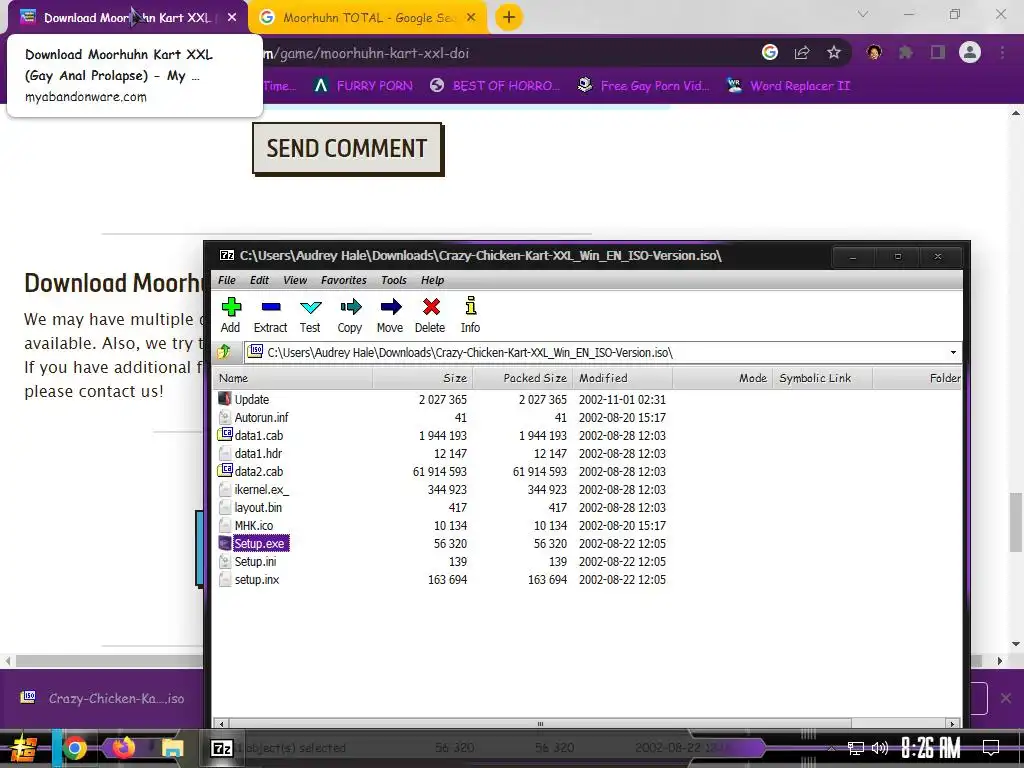Open the View menu in 7-Zip
1024x768 pixels.
click(x=295, y=280)
